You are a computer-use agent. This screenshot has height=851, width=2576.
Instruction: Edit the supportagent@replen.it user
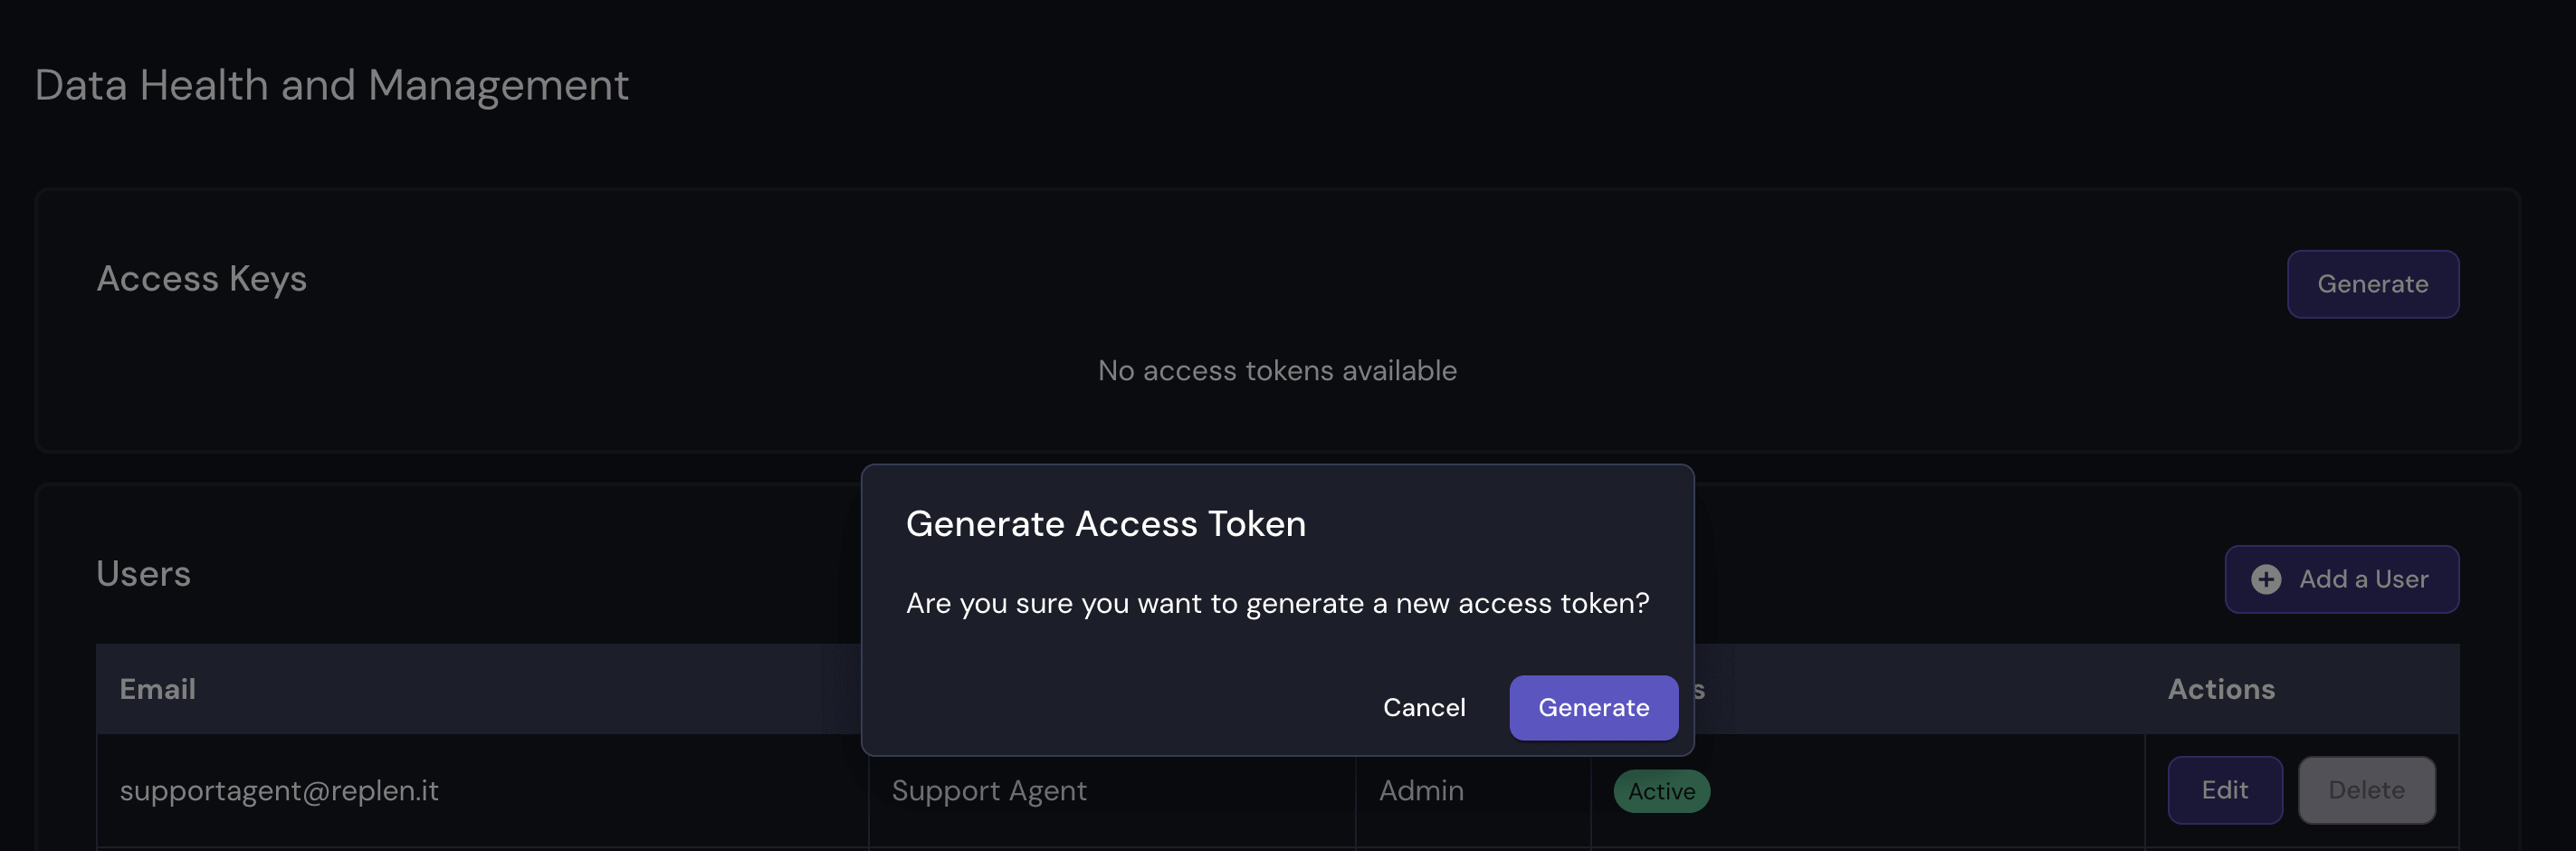tap(2224, 790)
